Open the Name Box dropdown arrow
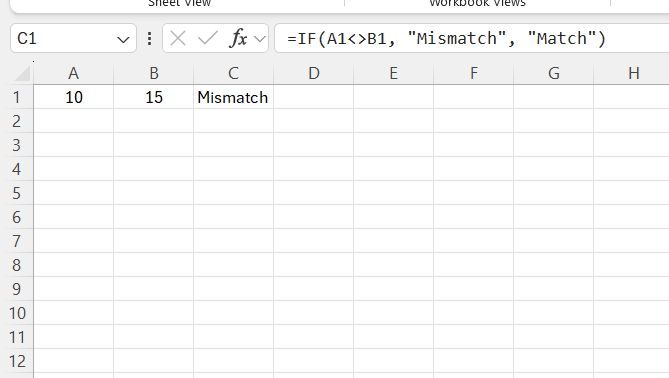The image size is (669, 378). [x=123, y=40]
